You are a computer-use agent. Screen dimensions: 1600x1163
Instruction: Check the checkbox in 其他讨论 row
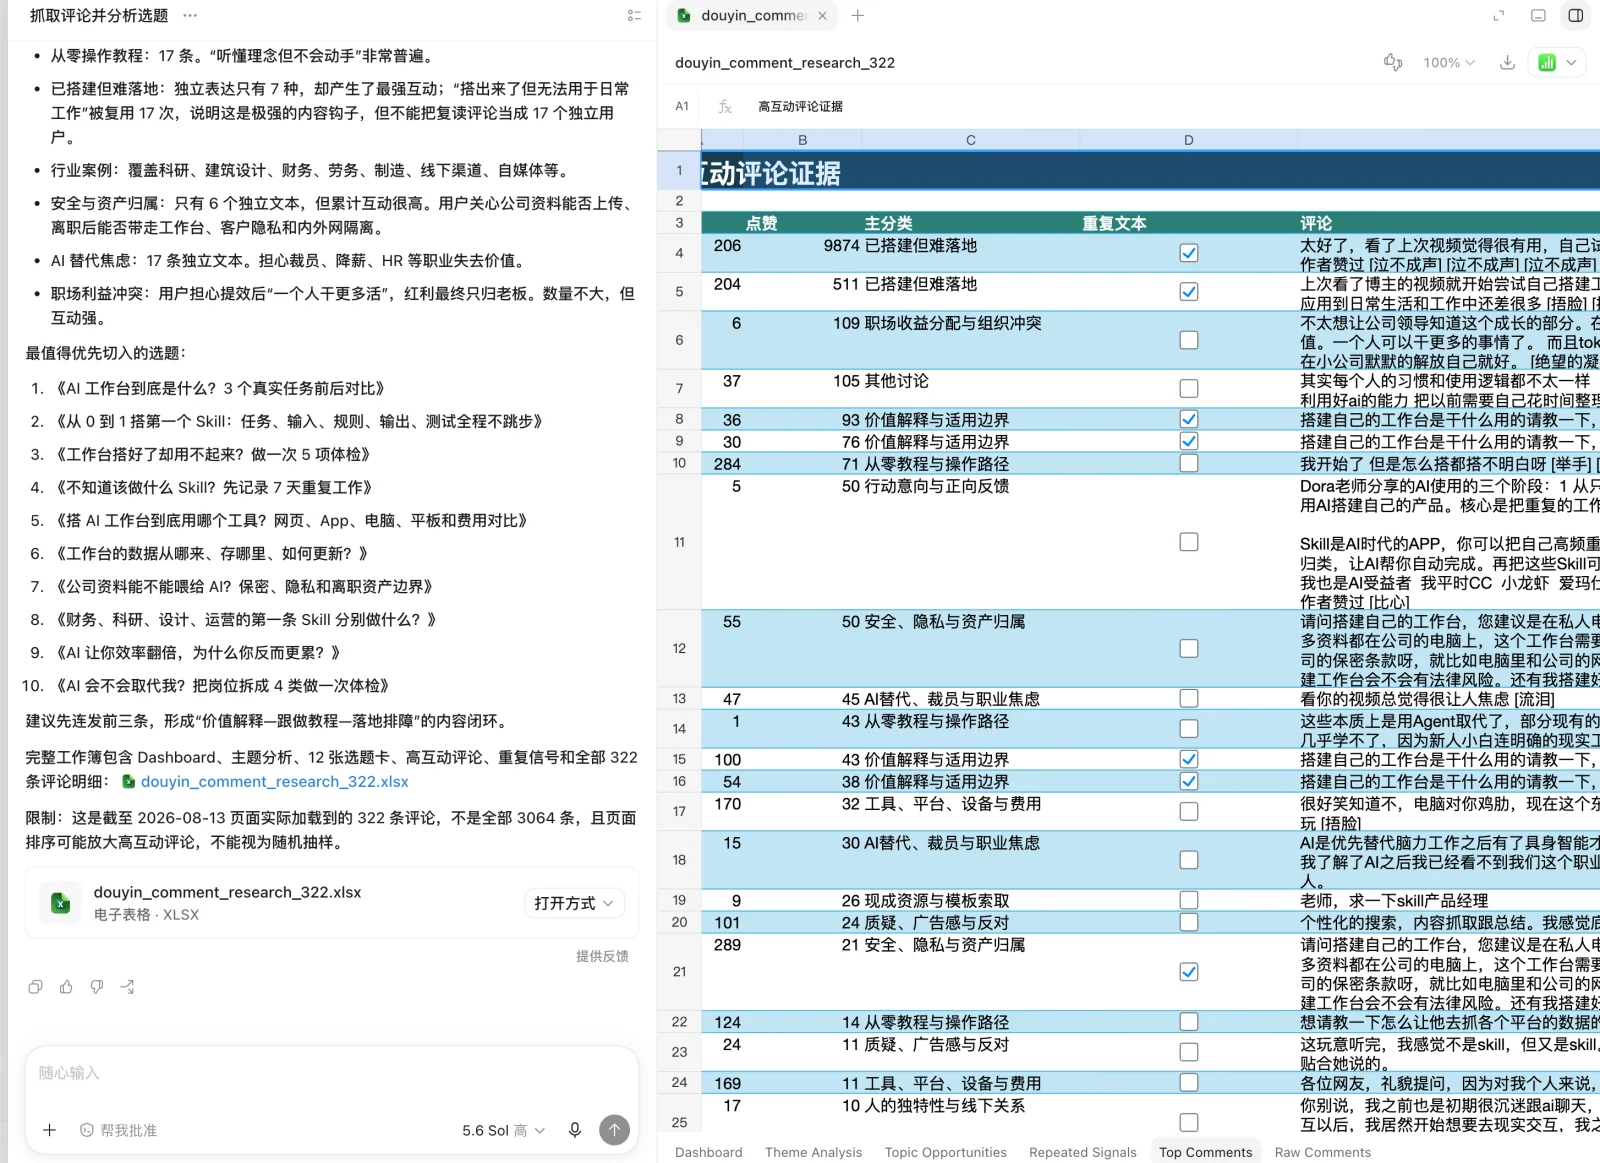tap(1188, 388)
